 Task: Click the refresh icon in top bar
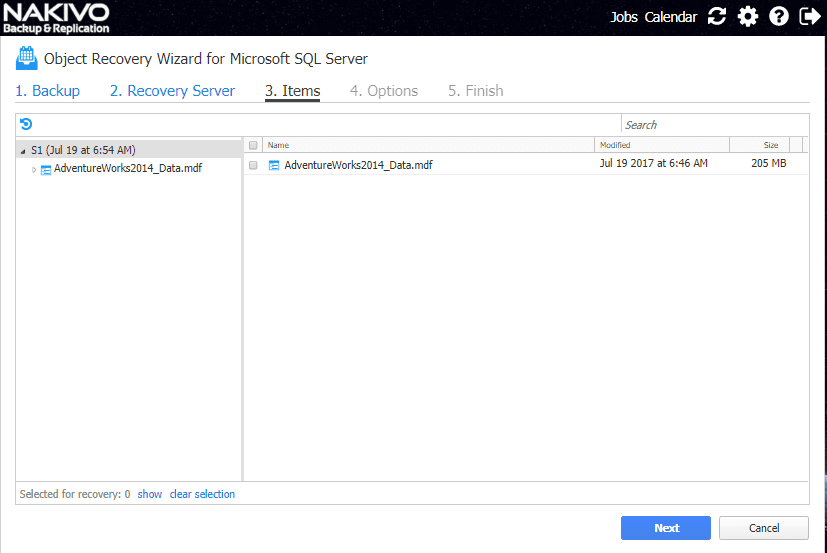(x=717, y=16)
